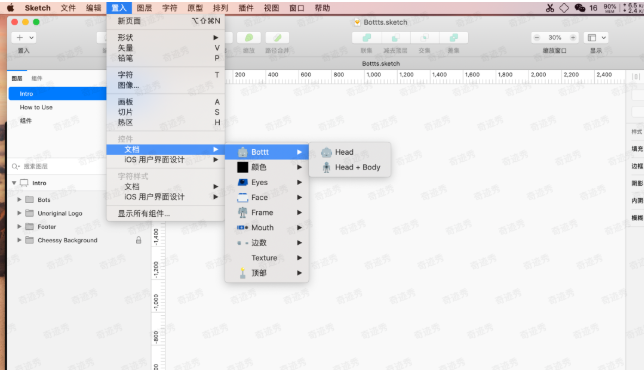
Task: Open the View (显示) dropdown chevron
Action: pyautogui.click(x=603, y=38)
